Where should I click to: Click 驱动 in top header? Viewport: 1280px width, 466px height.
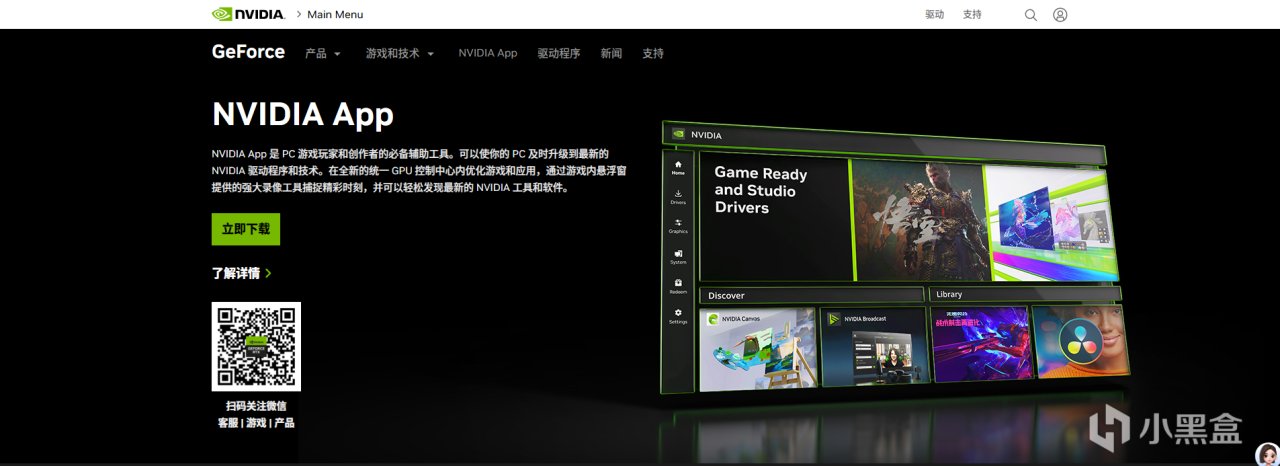[934, 15]
